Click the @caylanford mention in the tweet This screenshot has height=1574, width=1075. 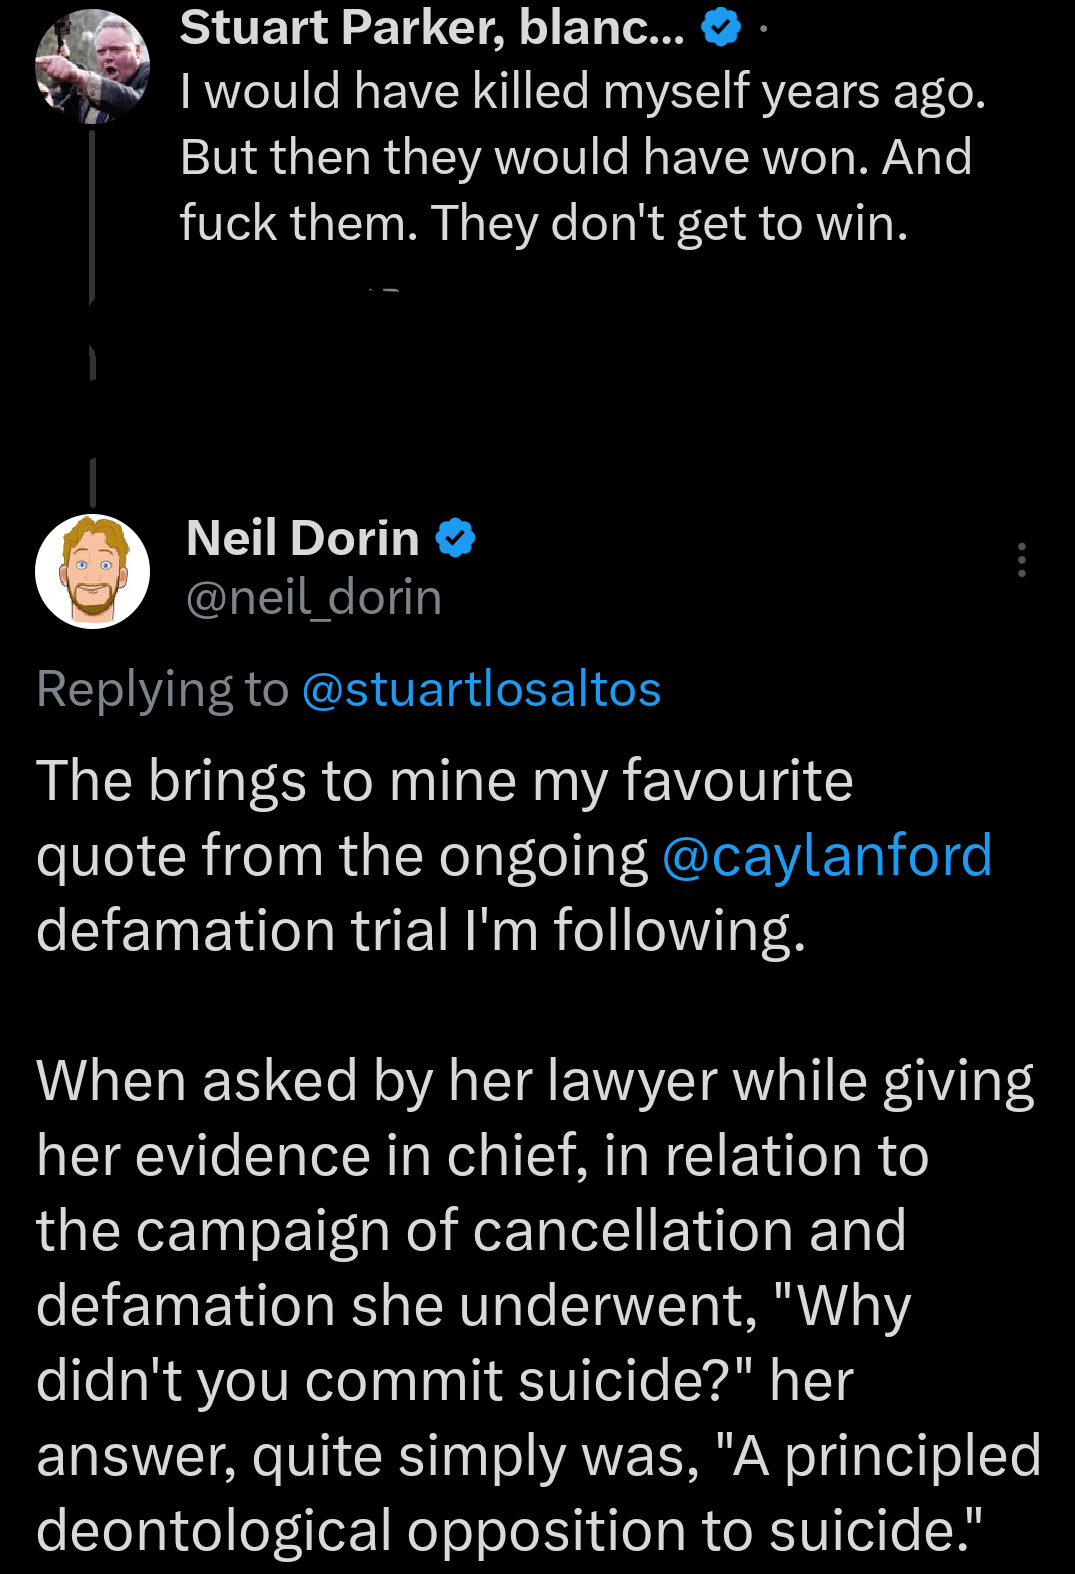coord(827,855)
